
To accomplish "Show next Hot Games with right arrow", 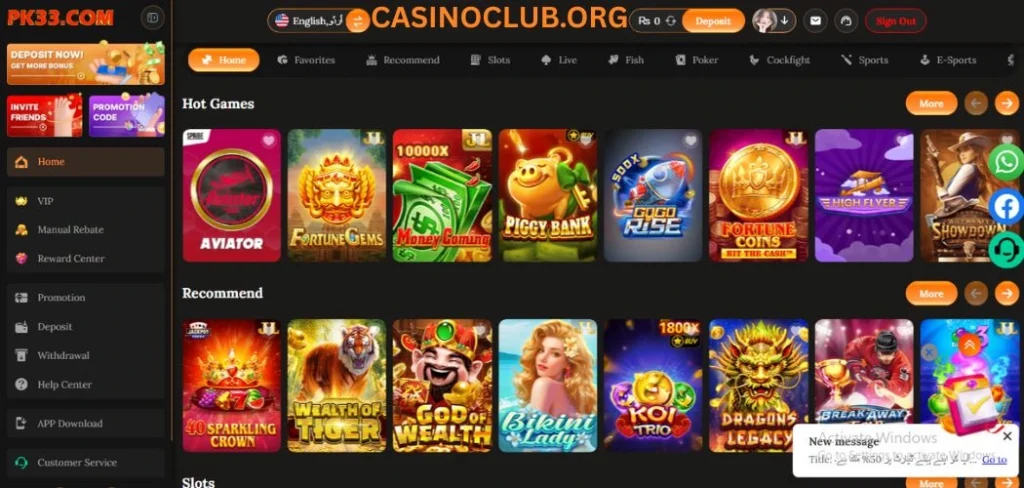I will click(1007, 103).
